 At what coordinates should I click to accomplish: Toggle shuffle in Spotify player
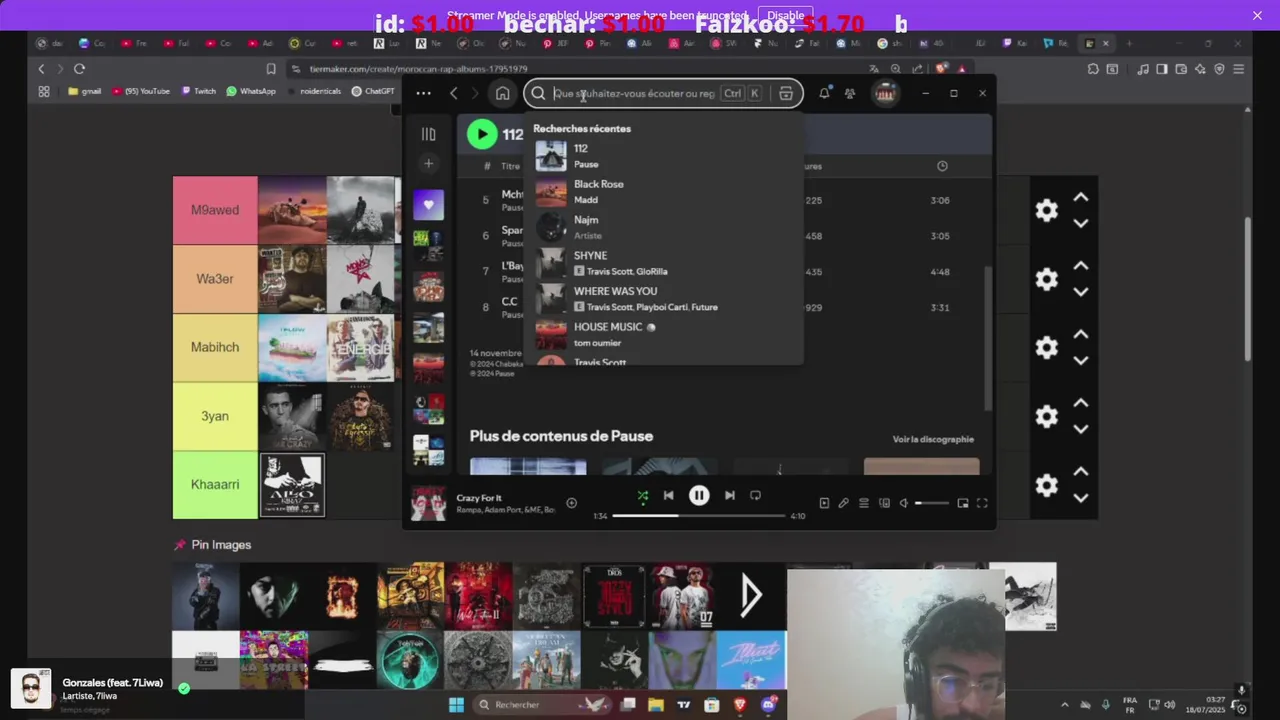[642, 495]
